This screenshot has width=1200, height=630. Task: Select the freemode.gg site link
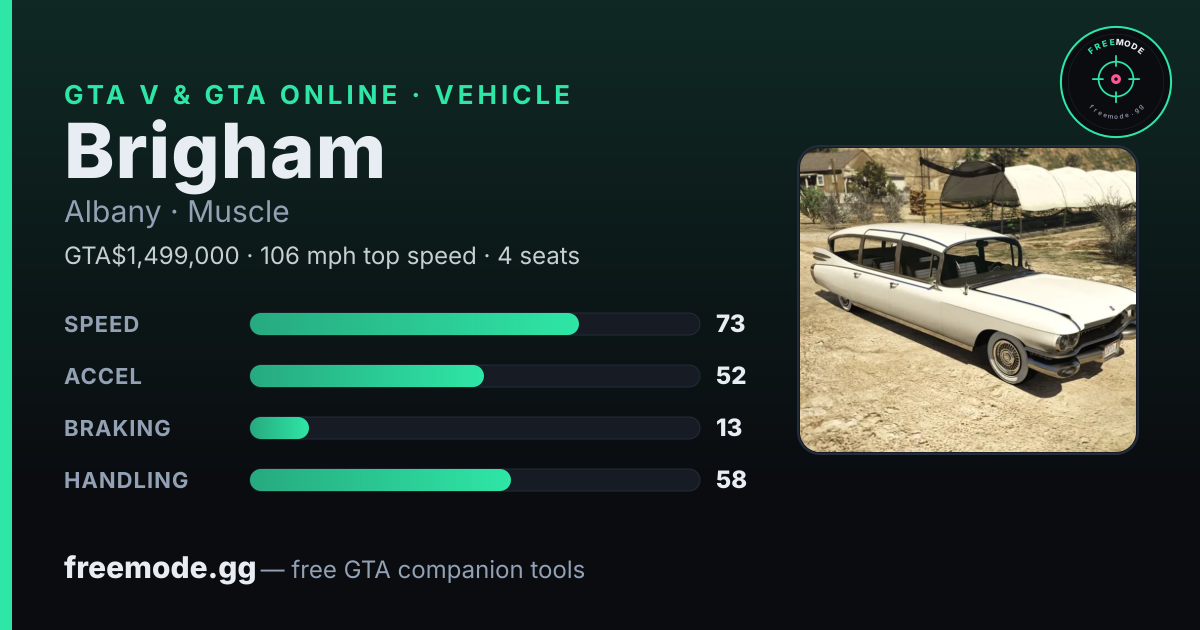(x=160, y=569)
